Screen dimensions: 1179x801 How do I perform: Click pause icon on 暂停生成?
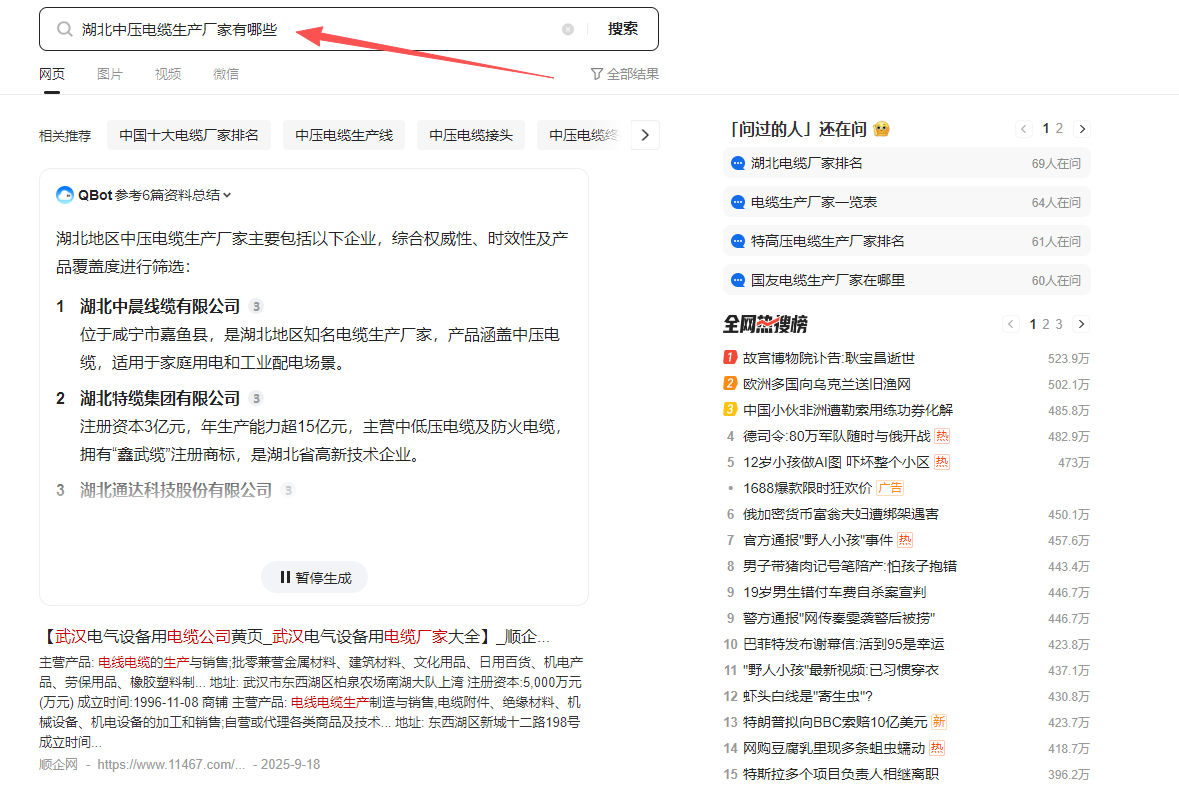click(x=285, y=577)
